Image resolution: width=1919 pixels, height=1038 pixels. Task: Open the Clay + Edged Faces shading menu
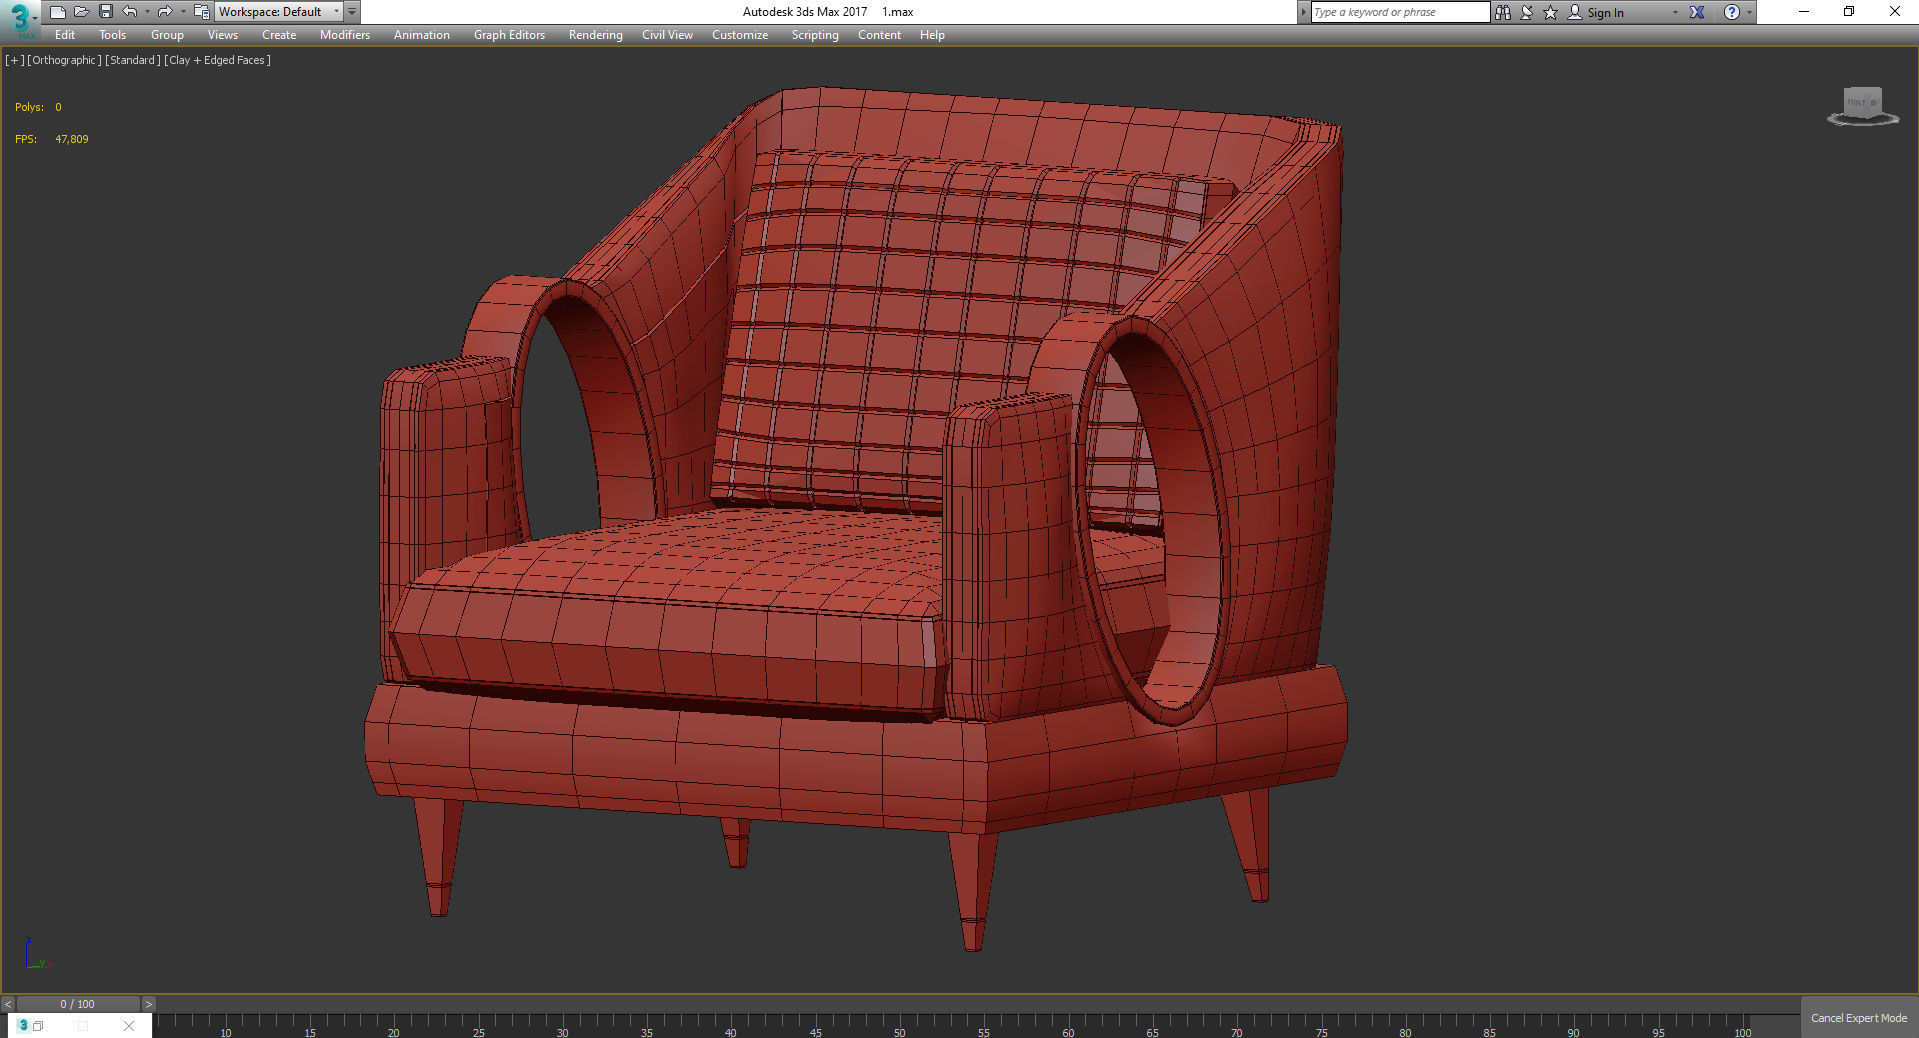pyautogui.click(x=217, y=60)
